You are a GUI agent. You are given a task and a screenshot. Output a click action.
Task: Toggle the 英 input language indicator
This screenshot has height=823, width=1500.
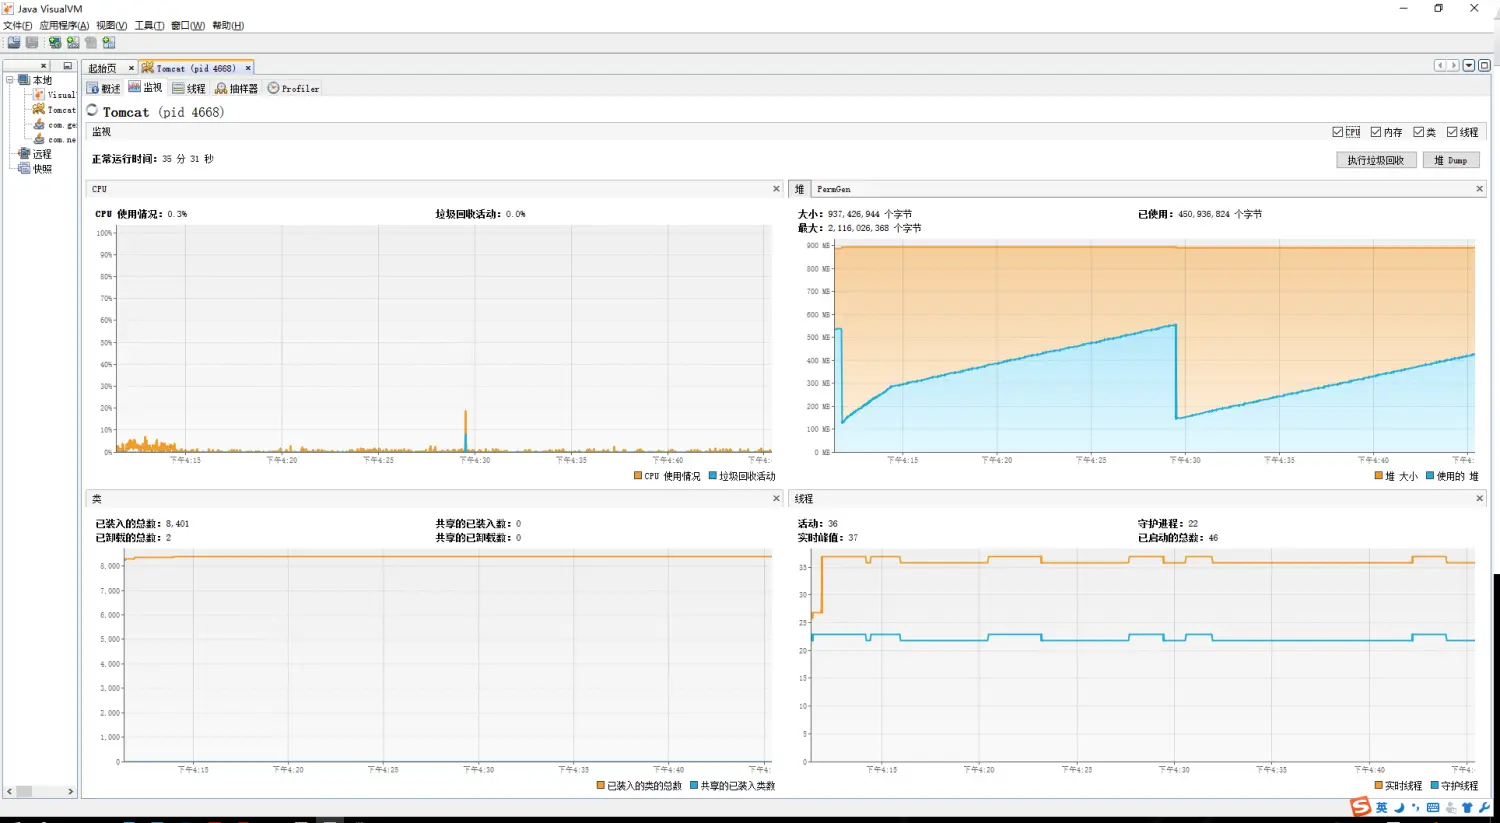point(1382,808)
